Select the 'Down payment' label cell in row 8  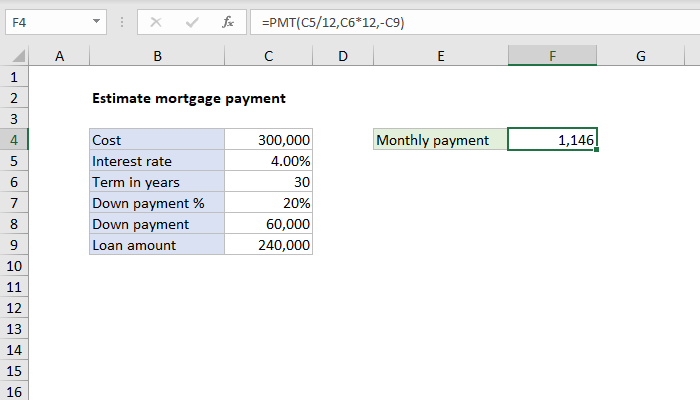157,224
